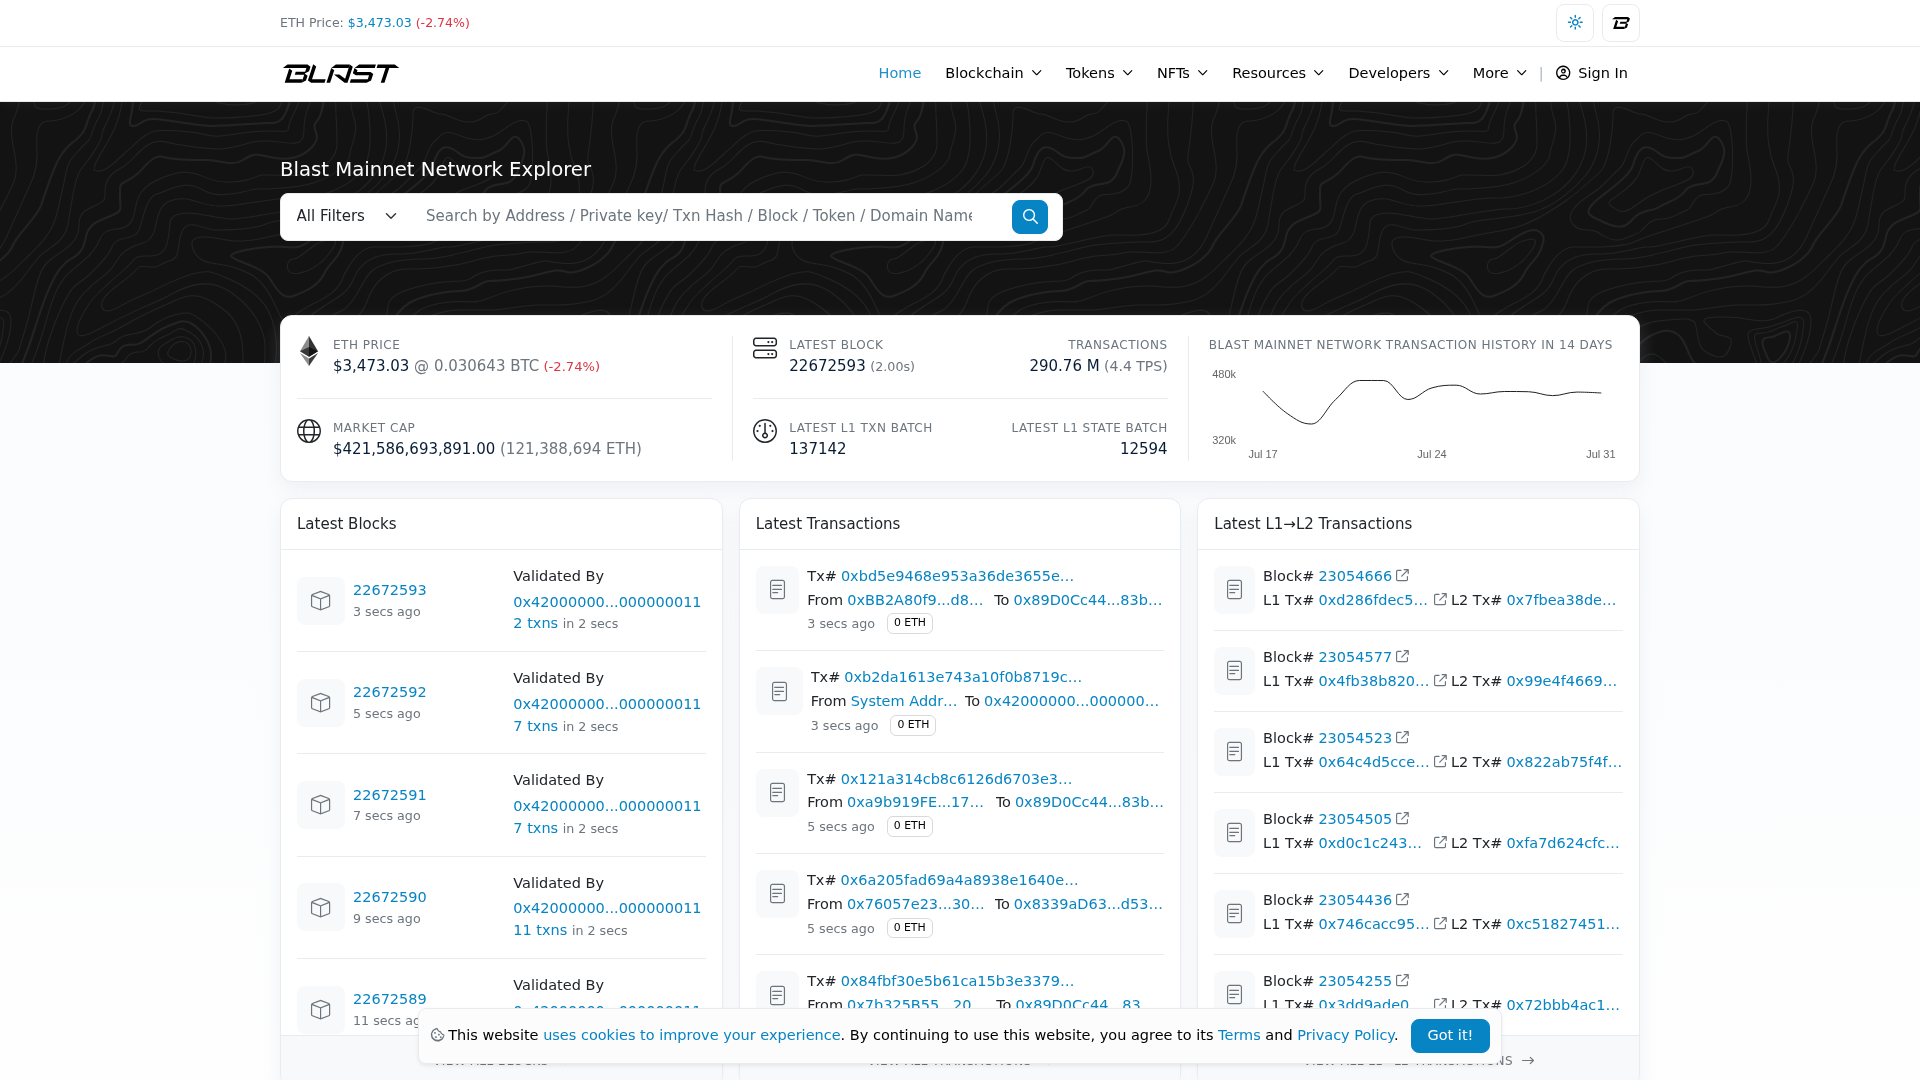The image size is (1920, 1080).
Task: Click the document icon next to Tx# 0xbd5e9468...
Action: coord(777,590)
